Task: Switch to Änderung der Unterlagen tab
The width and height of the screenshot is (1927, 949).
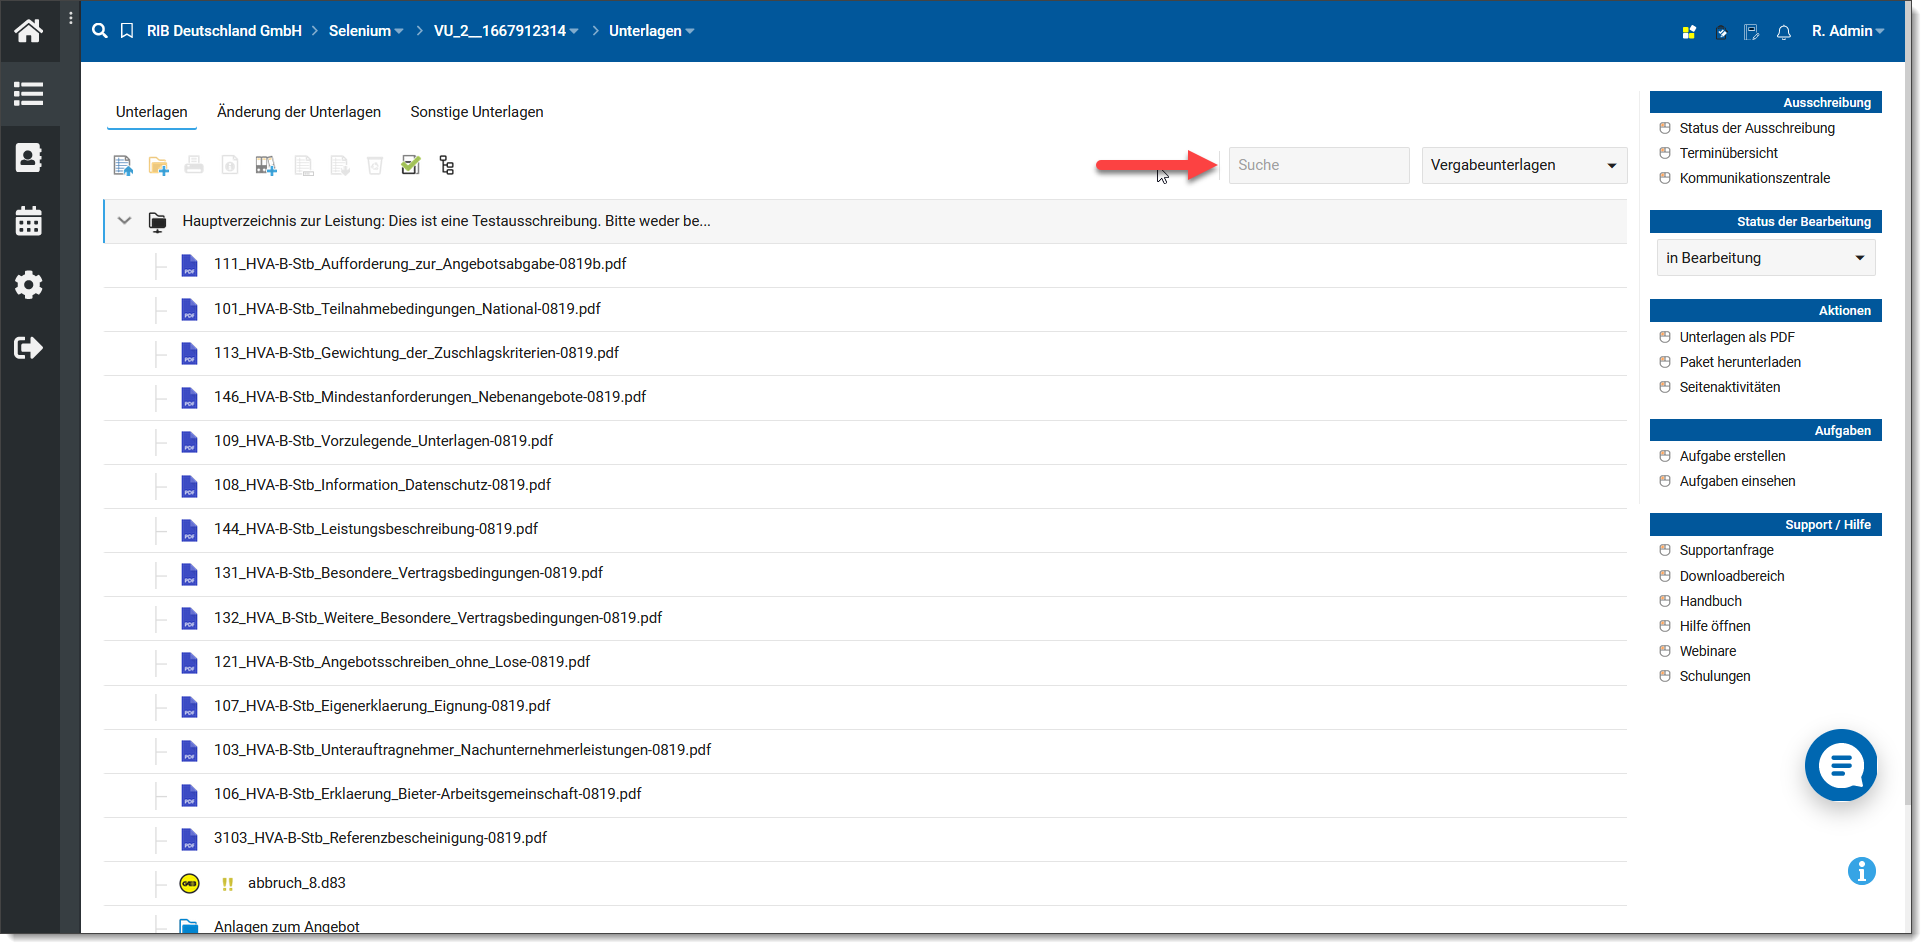Action: (299, 112)
